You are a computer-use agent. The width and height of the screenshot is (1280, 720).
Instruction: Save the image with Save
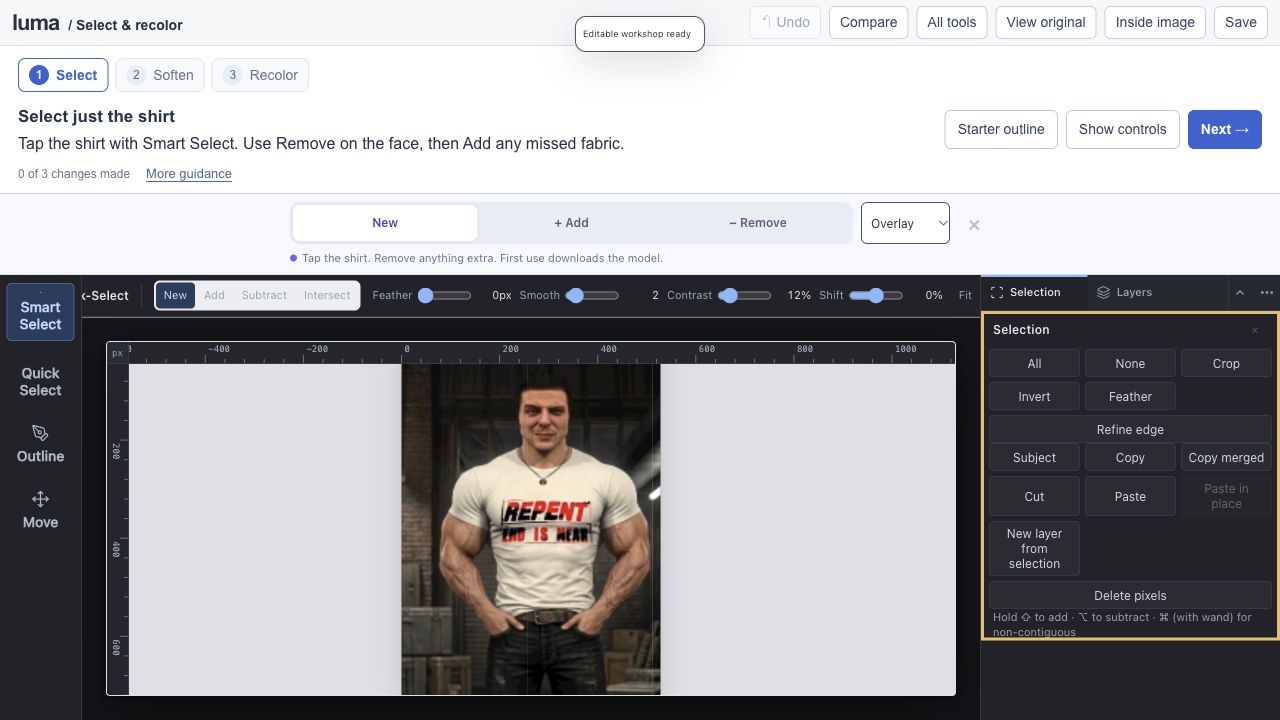pos(1241,22)
